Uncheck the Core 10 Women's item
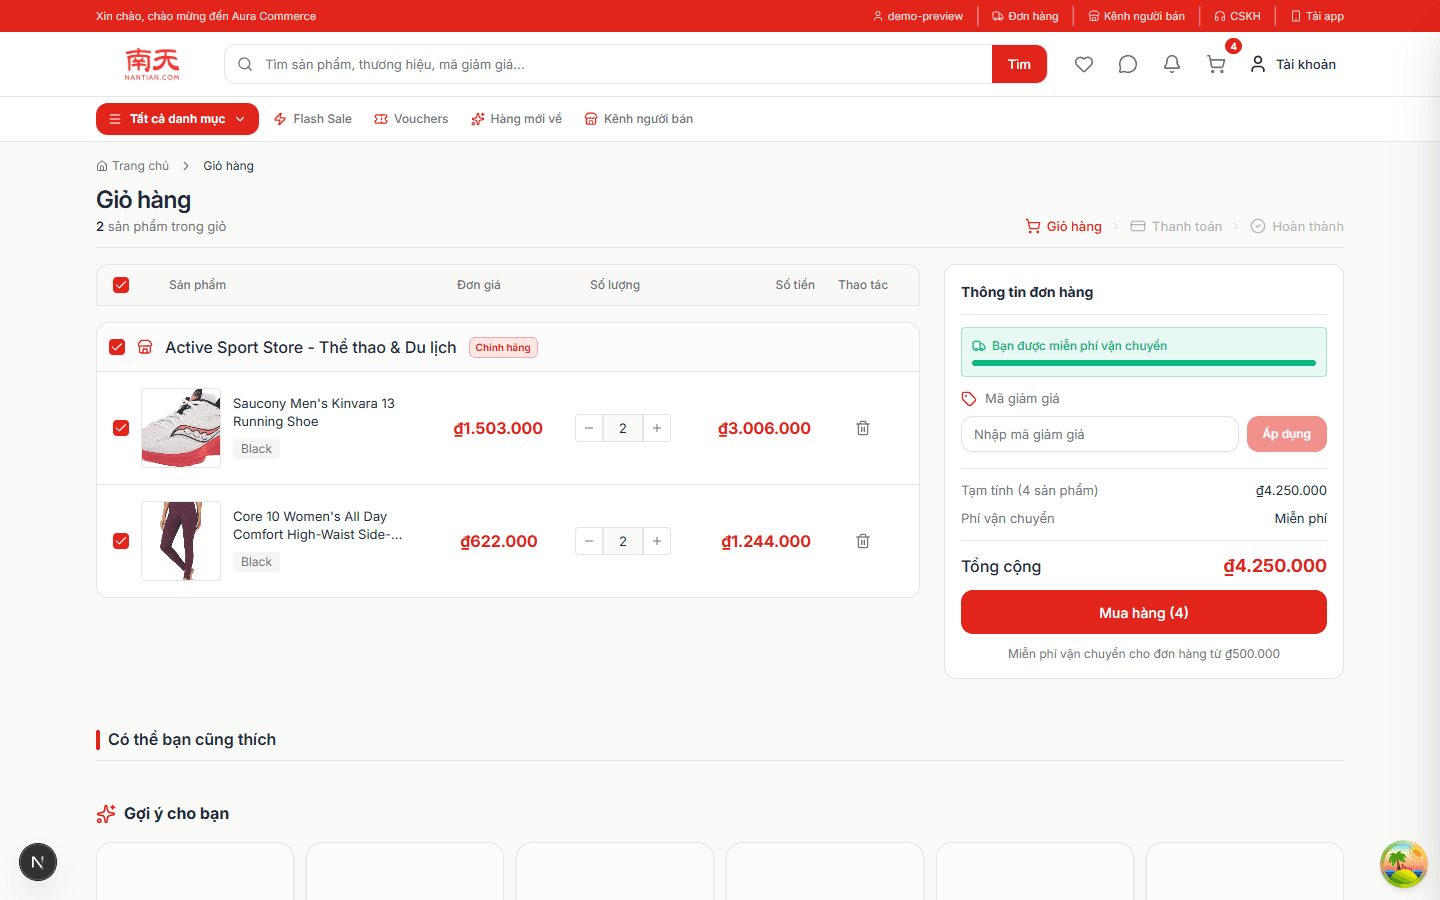 pyautogui.click(x=121, y=541)
